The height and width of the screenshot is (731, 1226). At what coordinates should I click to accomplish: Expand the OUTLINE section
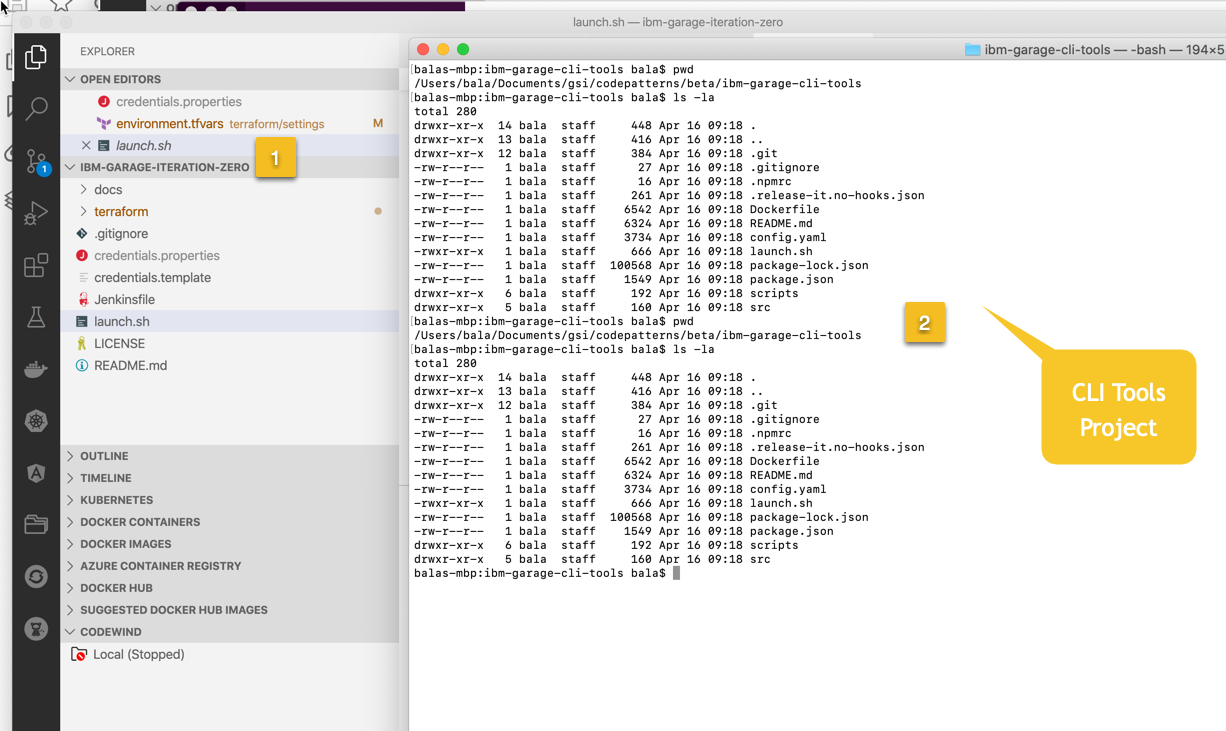click(71, 456)
